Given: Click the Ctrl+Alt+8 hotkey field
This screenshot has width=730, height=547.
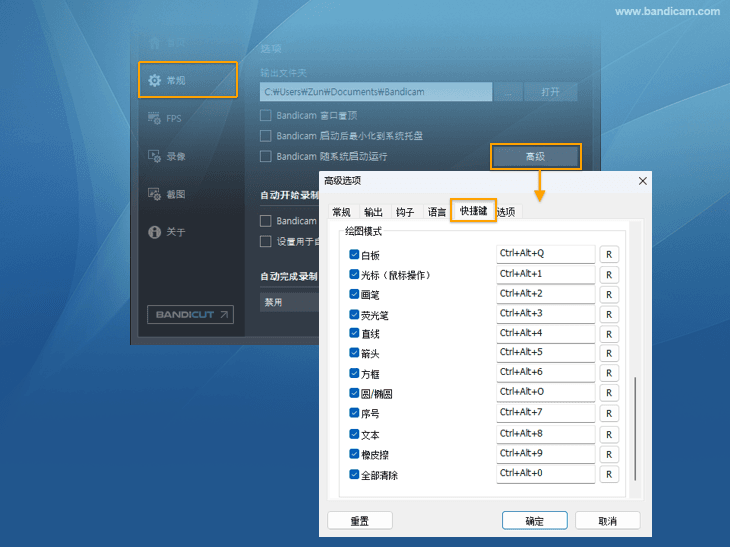Looking at the screenshot, I should click(x=546, y=434).
